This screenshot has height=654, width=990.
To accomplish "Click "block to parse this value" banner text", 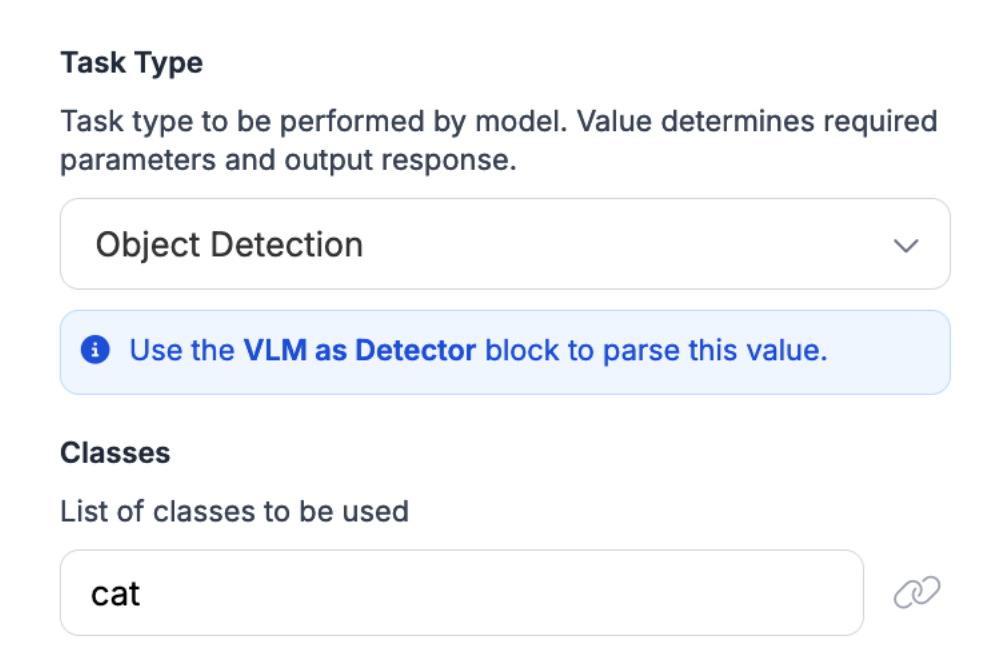I will click(656, 351).
